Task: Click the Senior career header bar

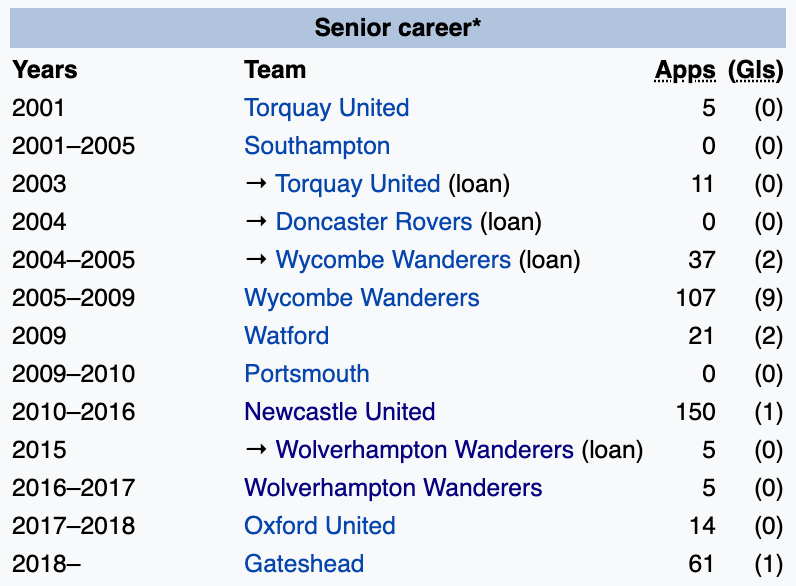Action: point(398,27)
